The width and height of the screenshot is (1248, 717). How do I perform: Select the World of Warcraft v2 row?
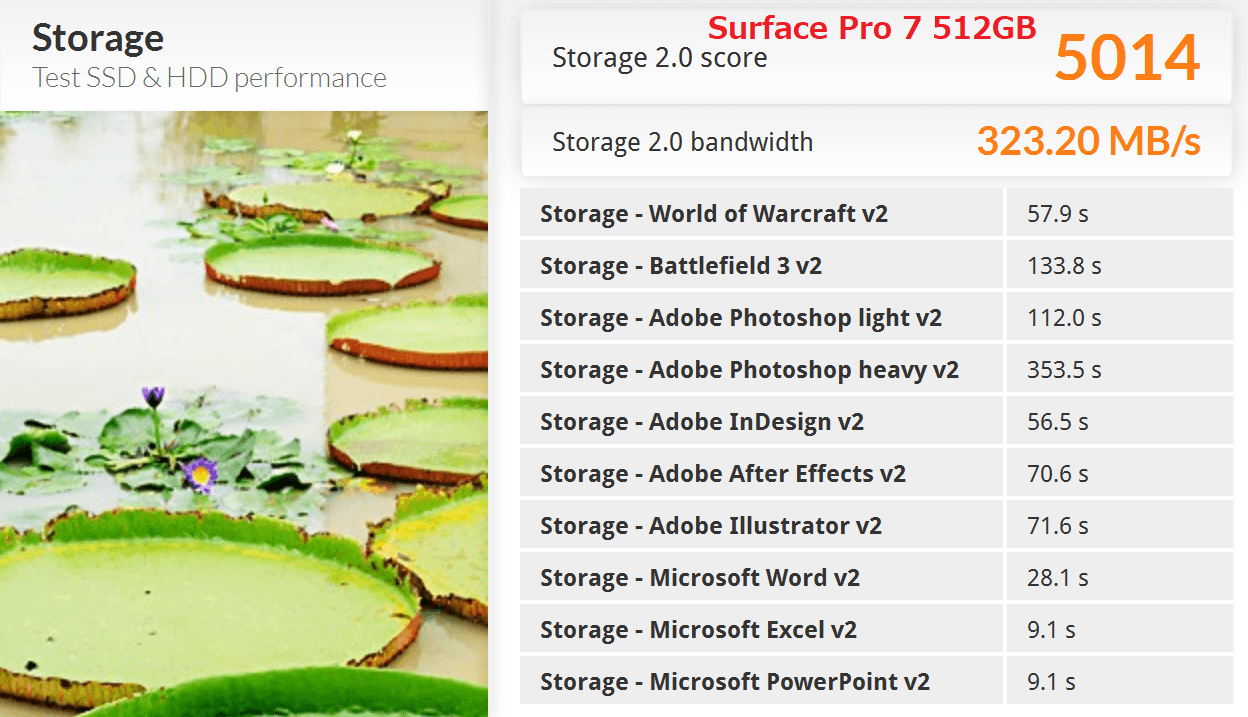875,214
